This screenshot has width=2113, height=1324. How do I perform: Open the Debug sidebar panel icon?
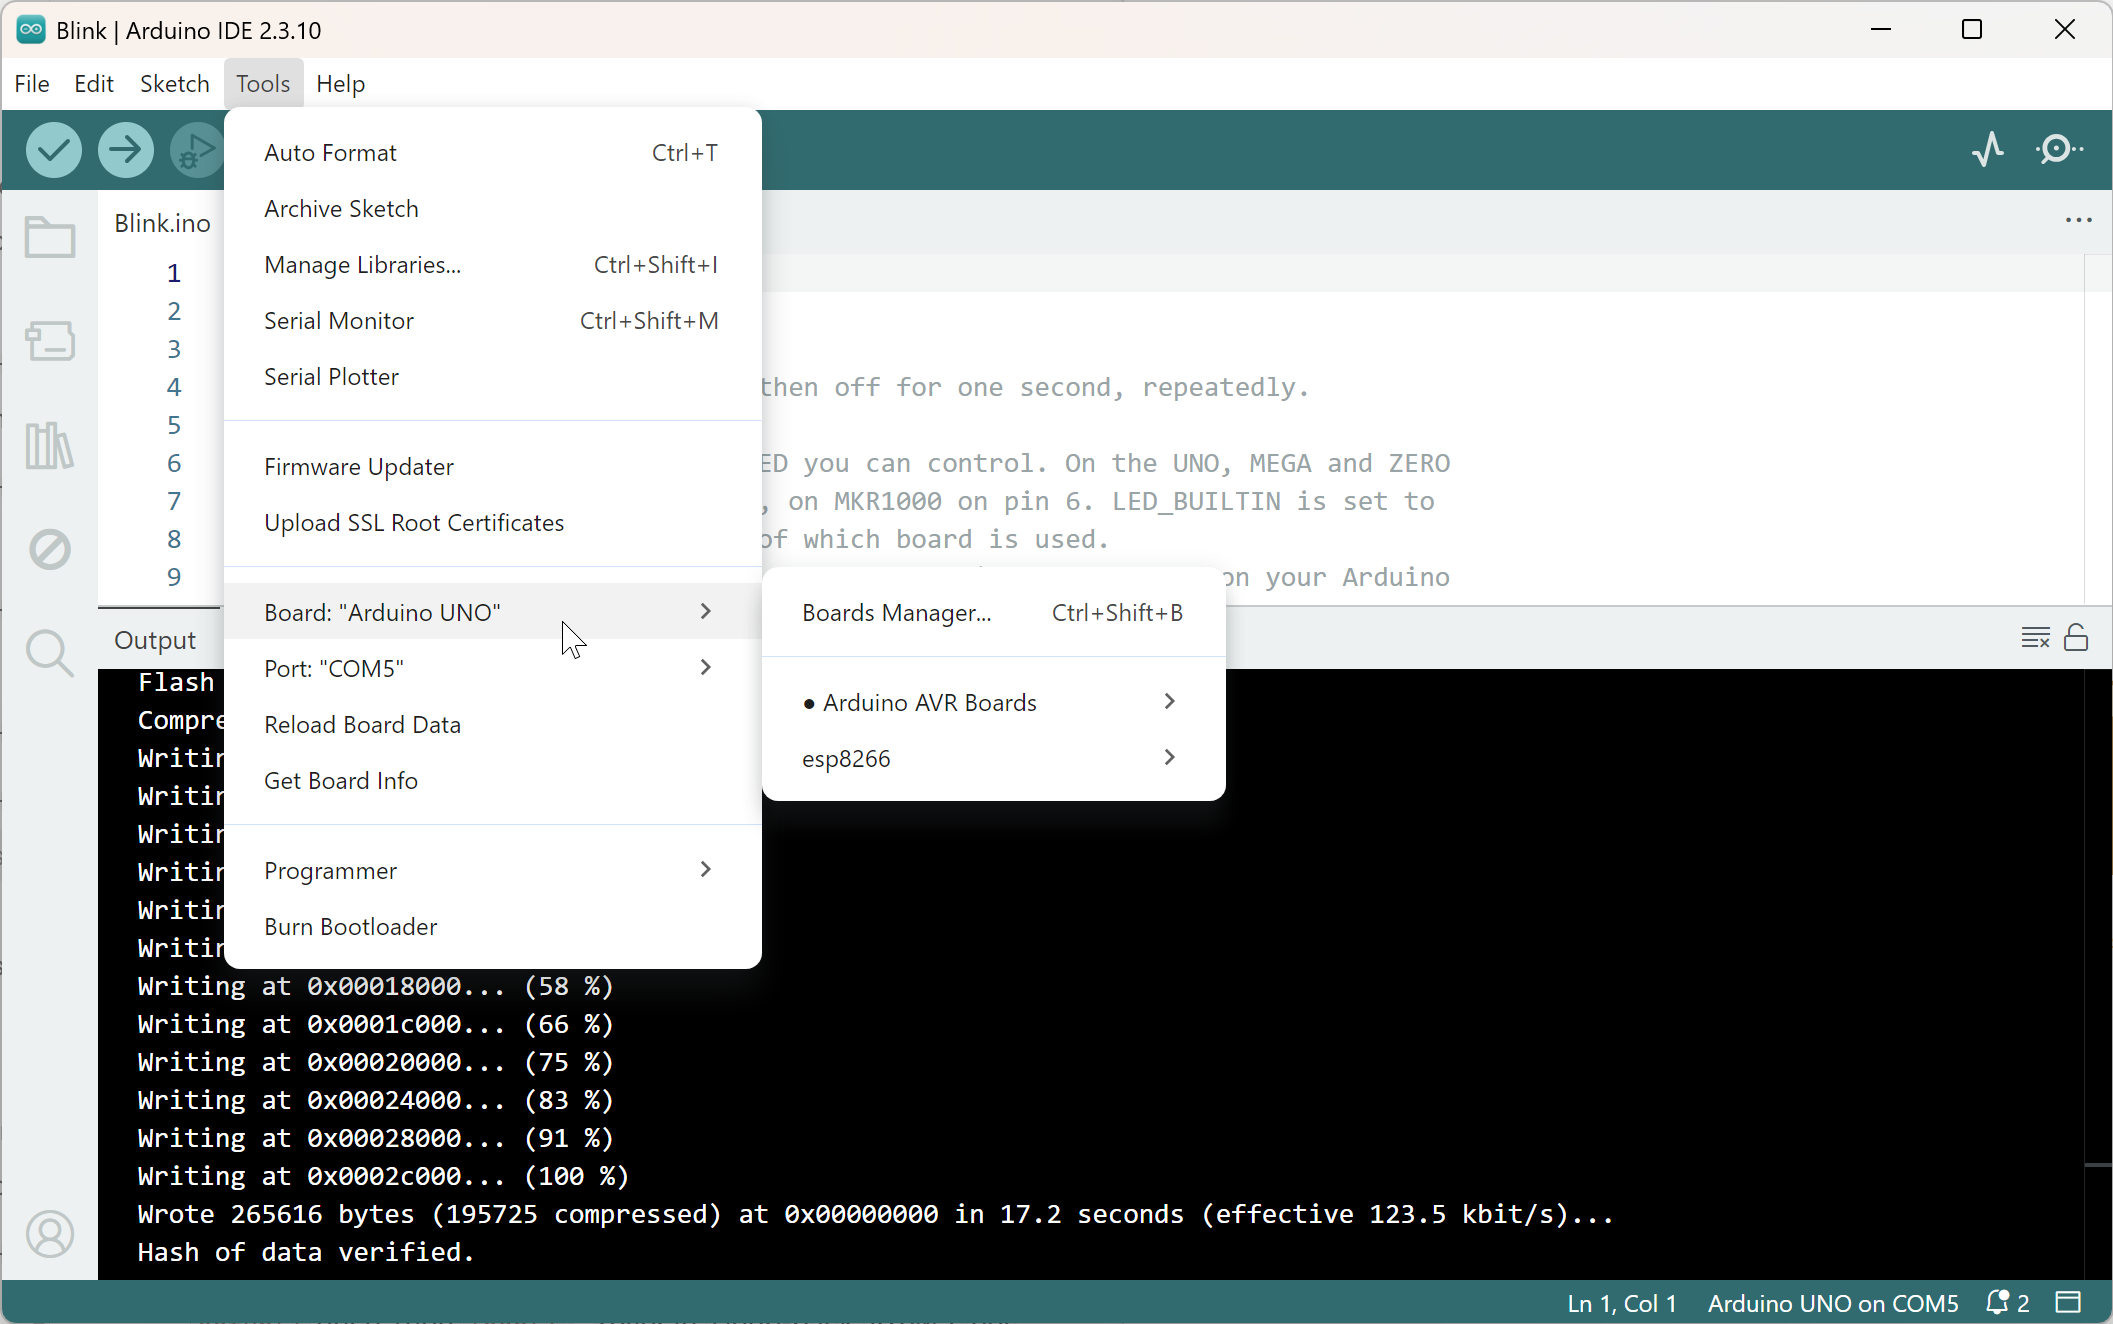click(x=50, y=549)
